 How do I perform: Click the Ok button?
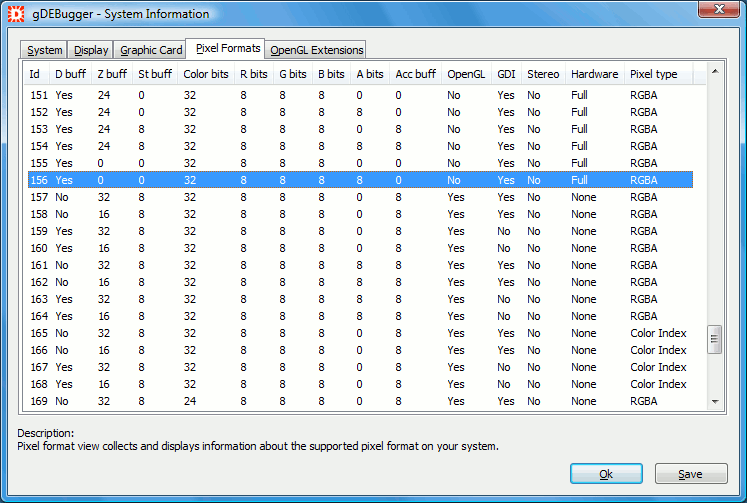(x=606, y=474)
